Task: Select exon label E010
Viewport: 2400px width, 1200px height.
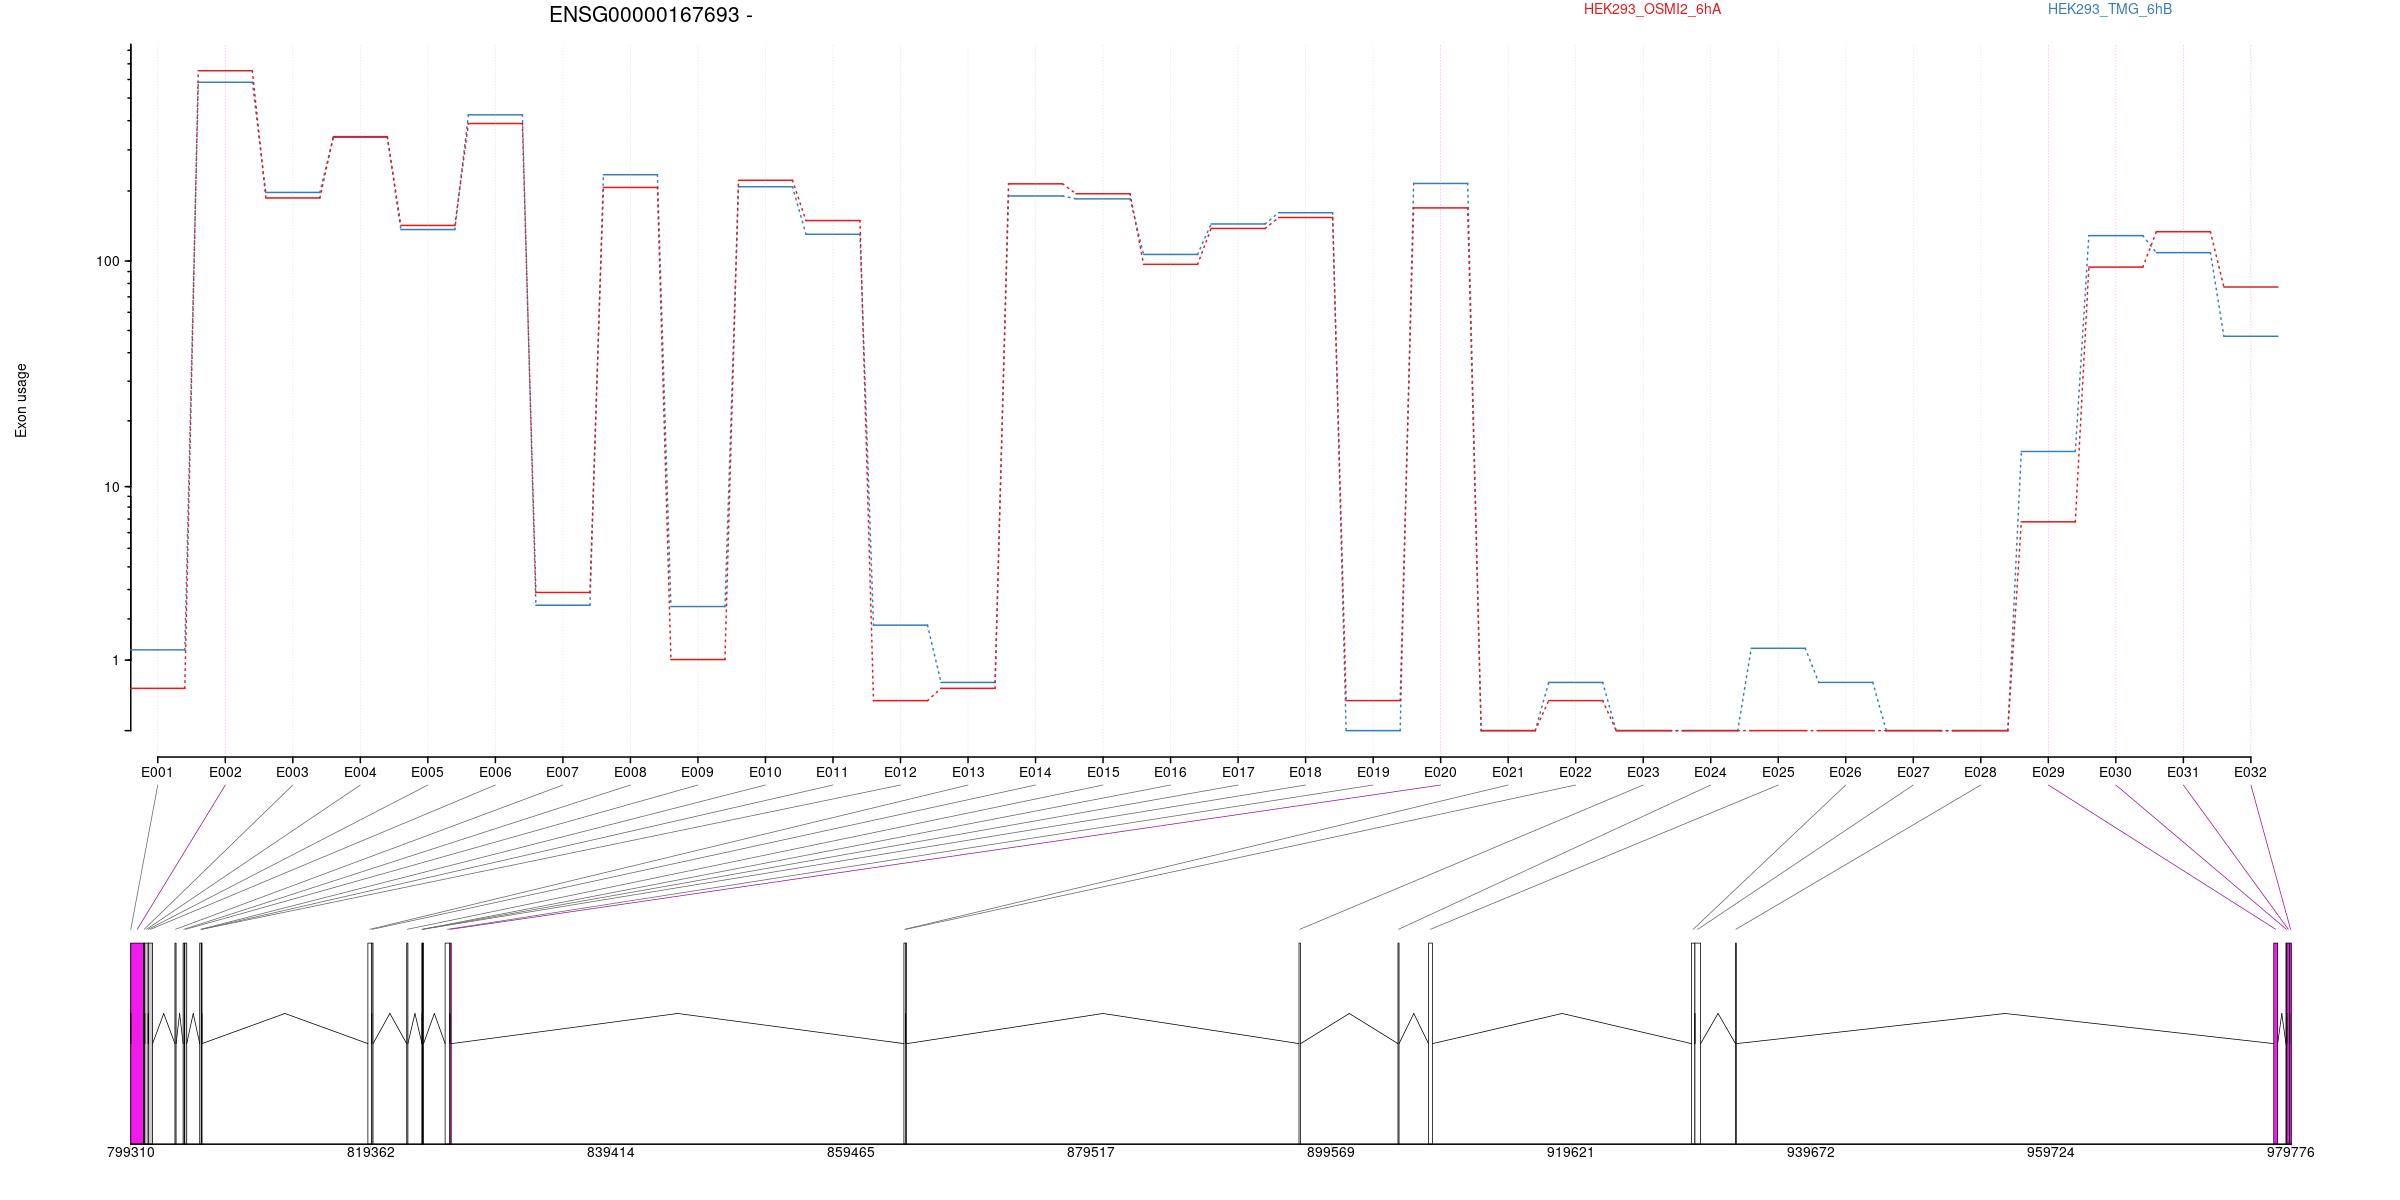Action: tap(765, 772)
